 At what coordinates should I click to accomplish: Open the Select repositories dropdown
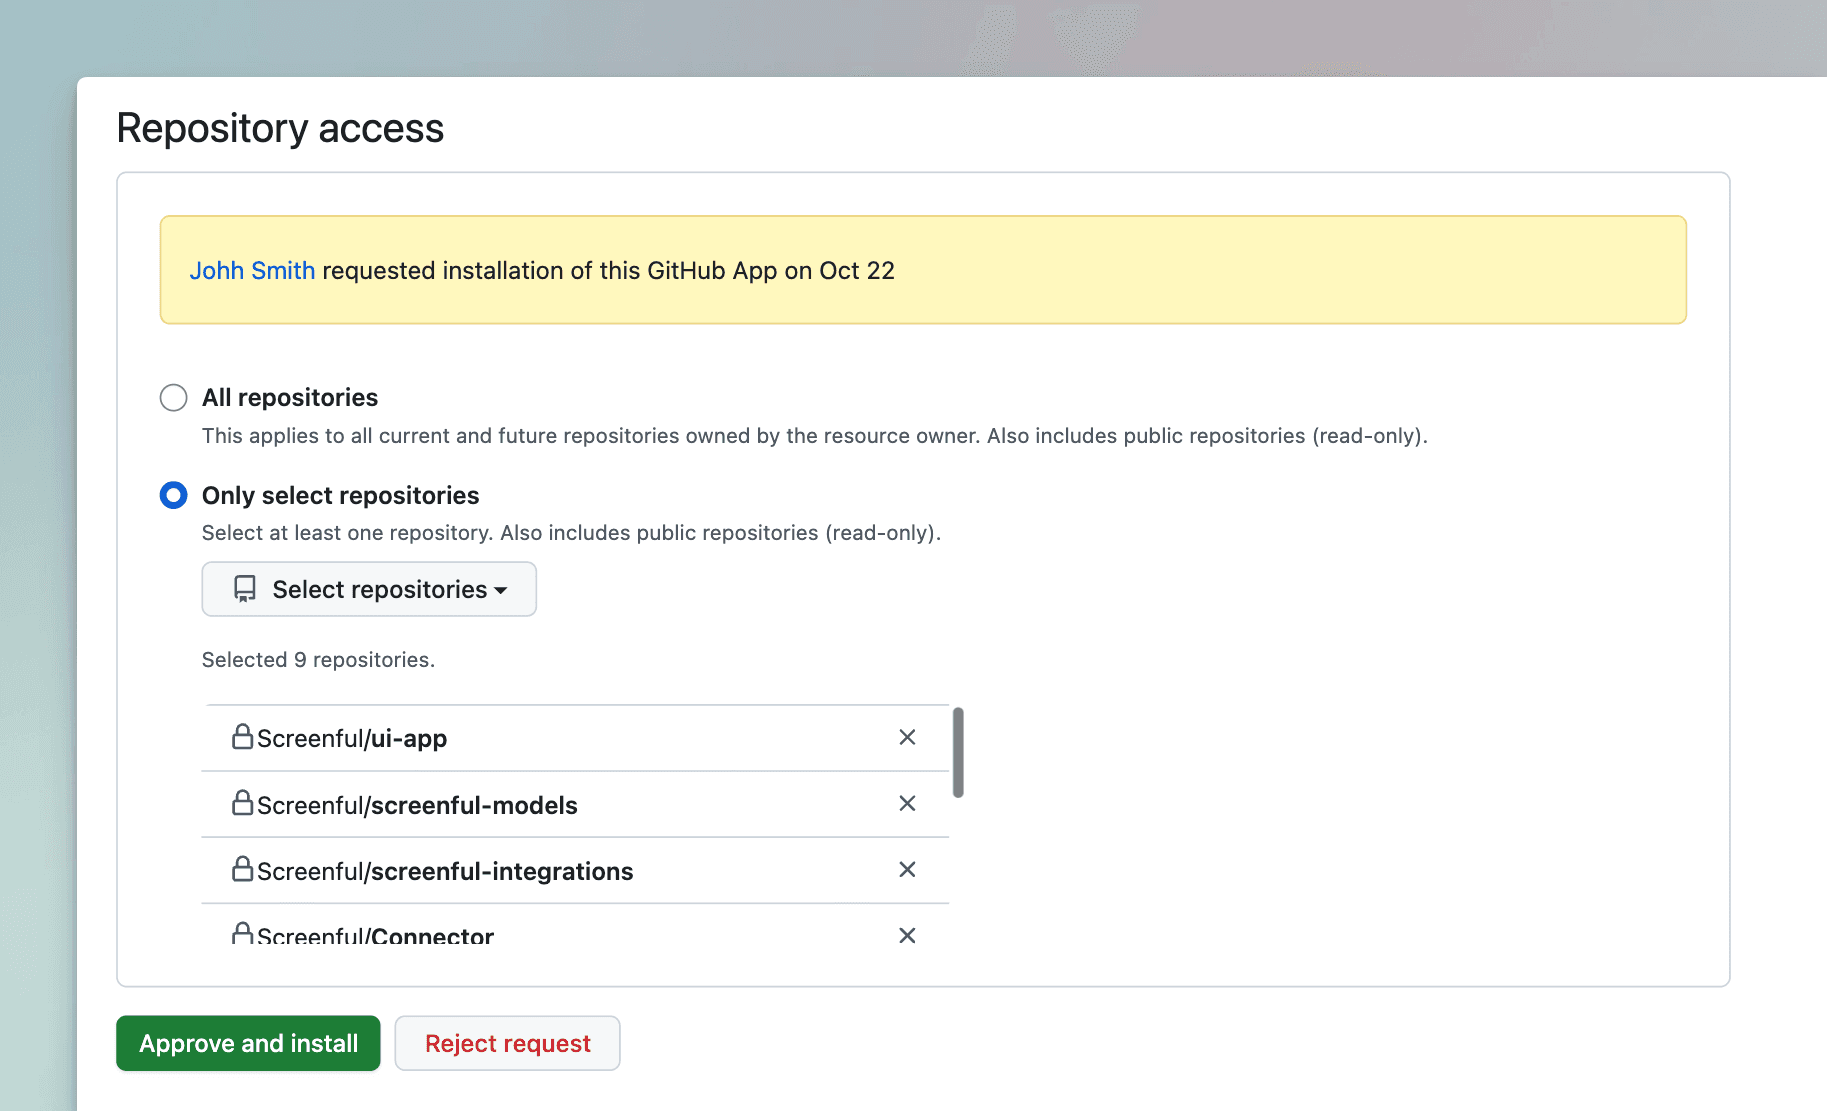(369, 589)
